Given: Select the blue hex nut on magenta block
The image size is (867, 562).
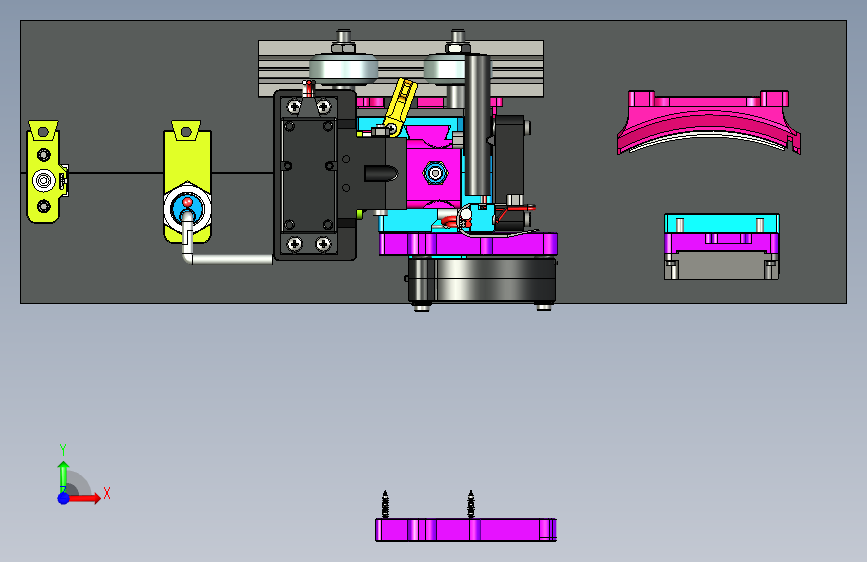Looking at the screenshot, I should click(x=435, y=173).
